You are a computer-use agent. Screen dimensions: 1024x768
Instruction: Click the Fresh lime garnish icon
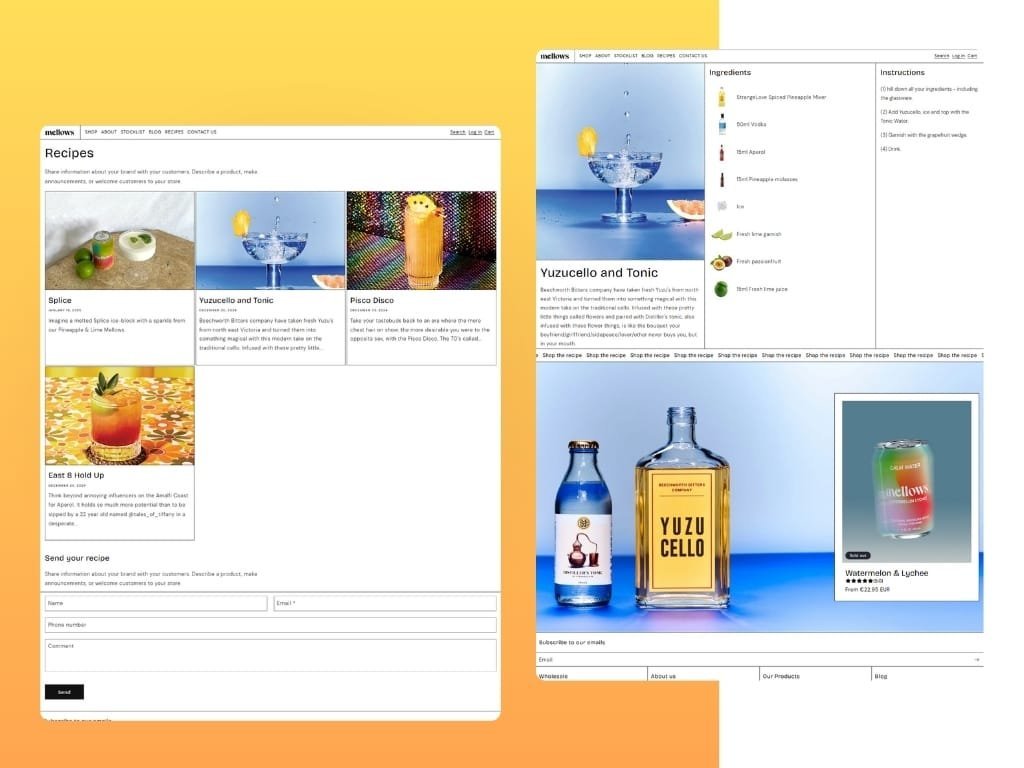(722, 234)
